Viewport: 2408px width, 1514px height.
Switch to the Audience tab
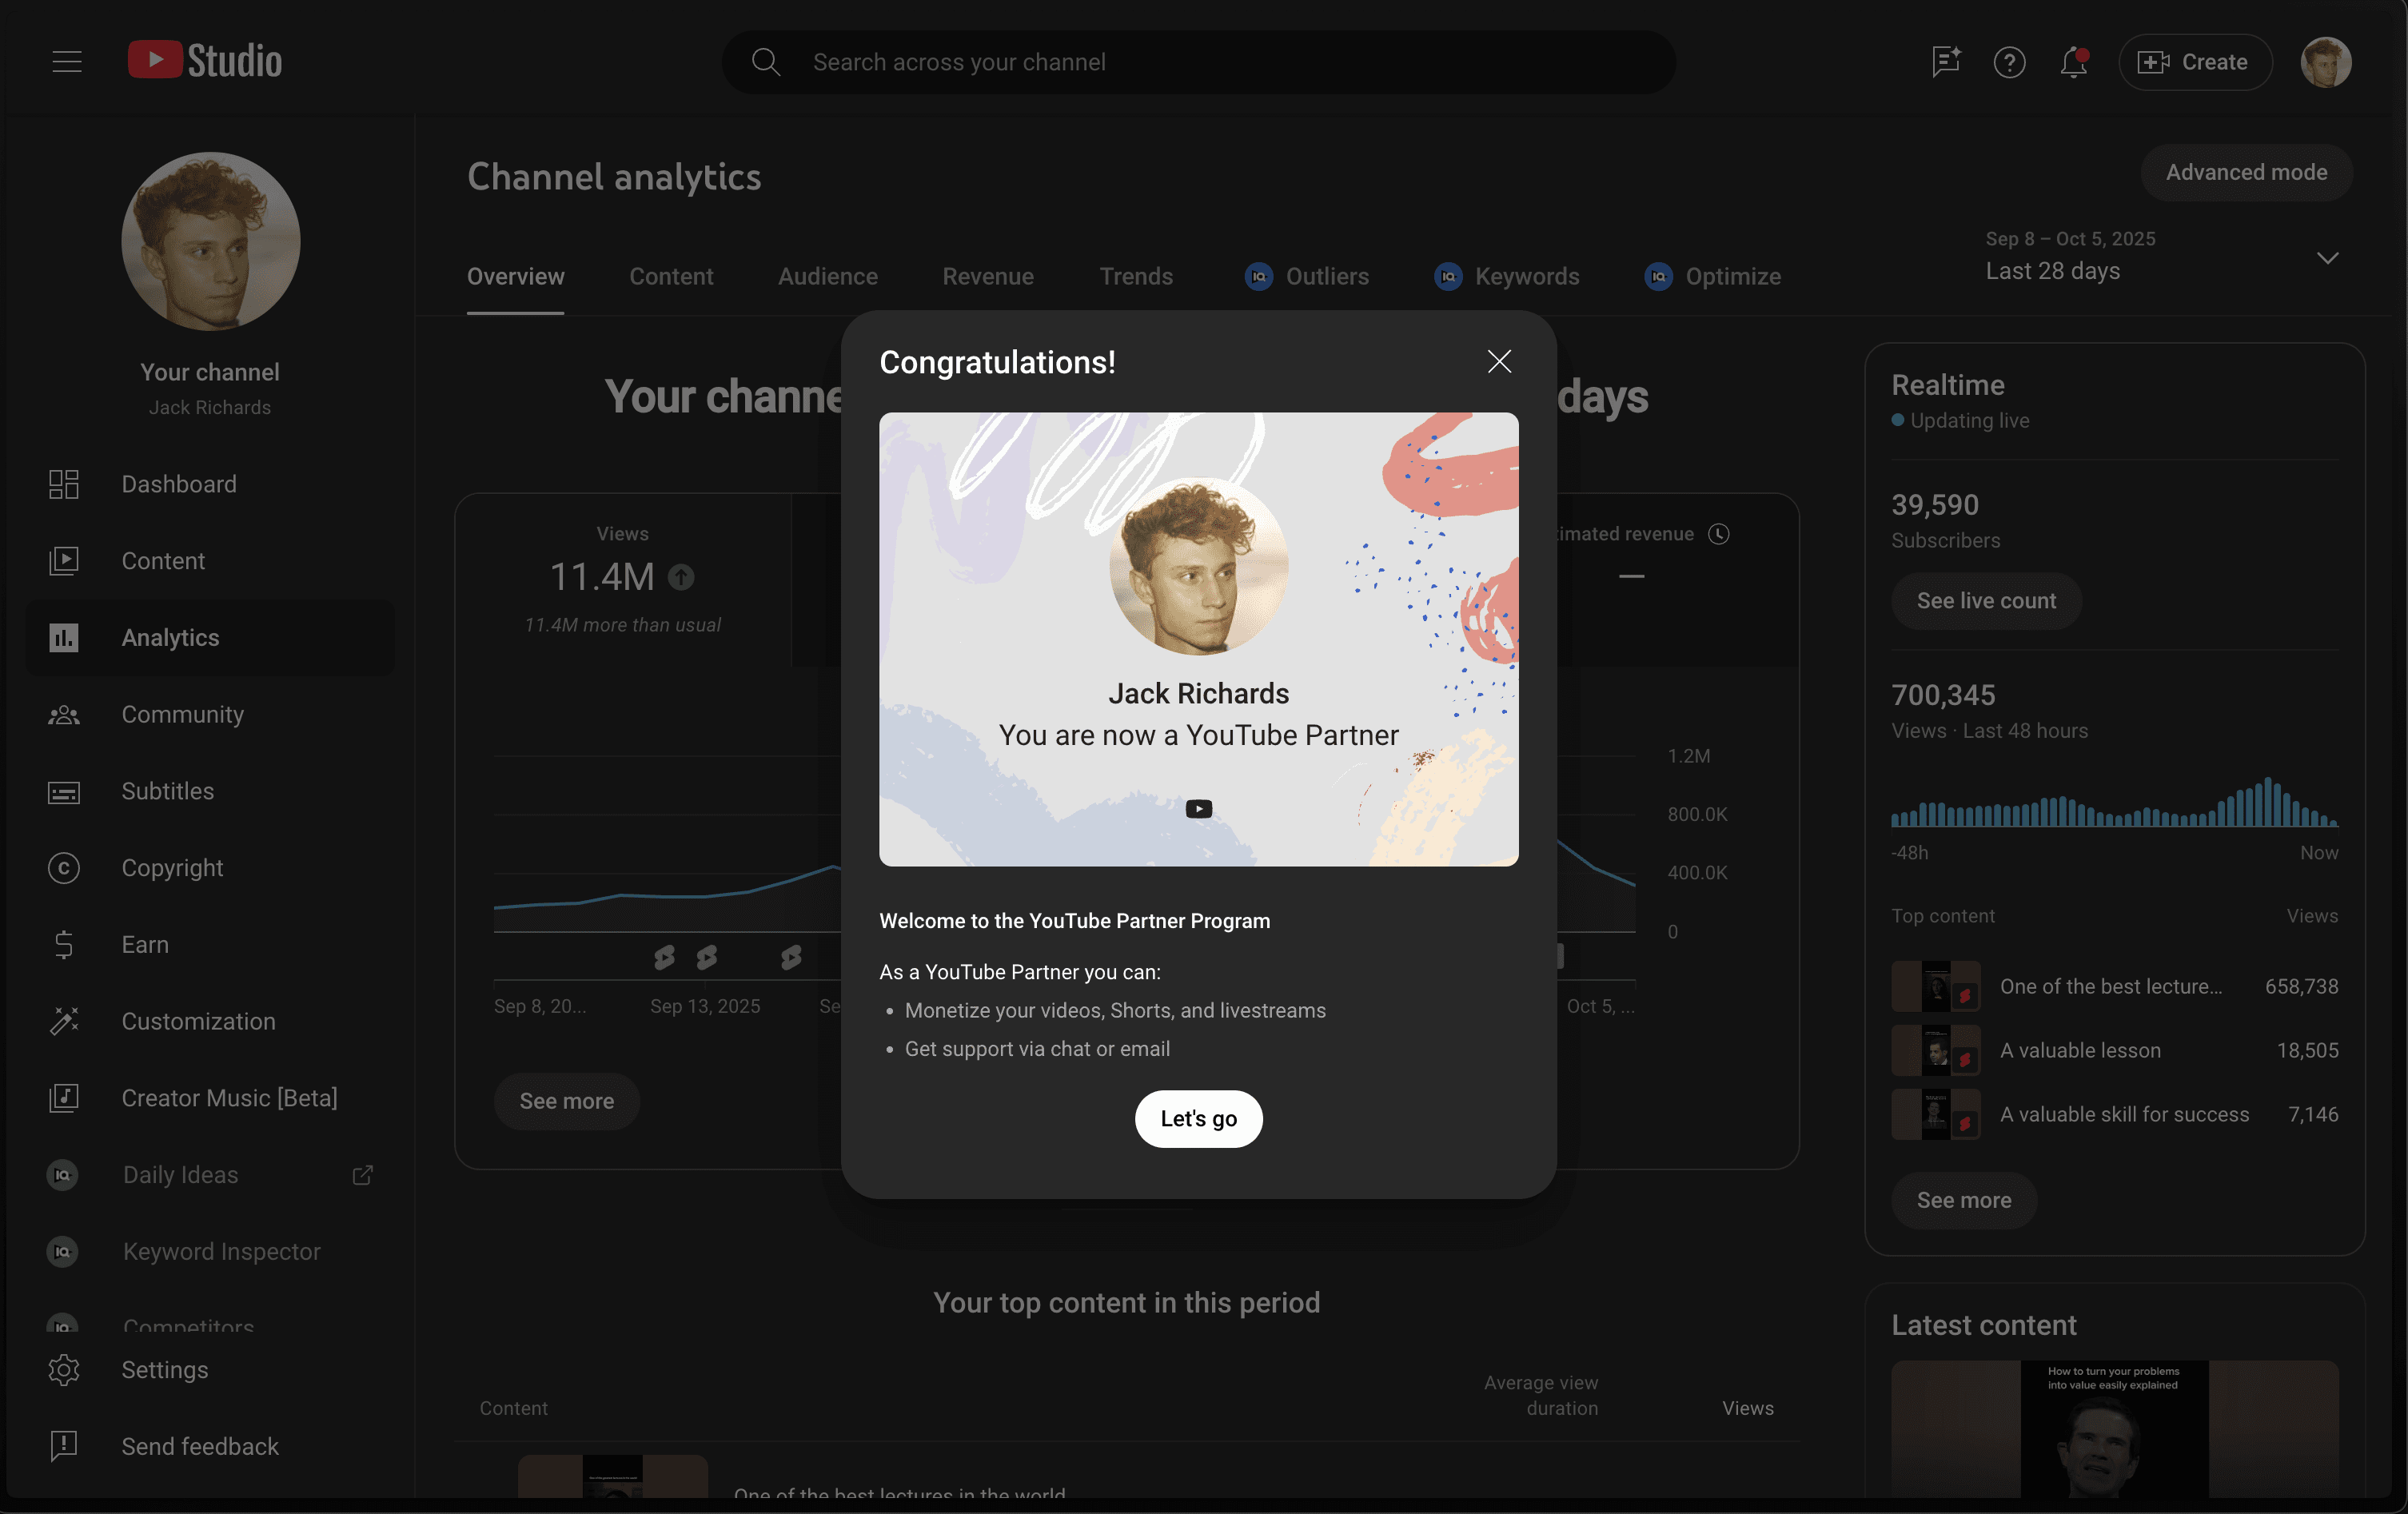827,277
